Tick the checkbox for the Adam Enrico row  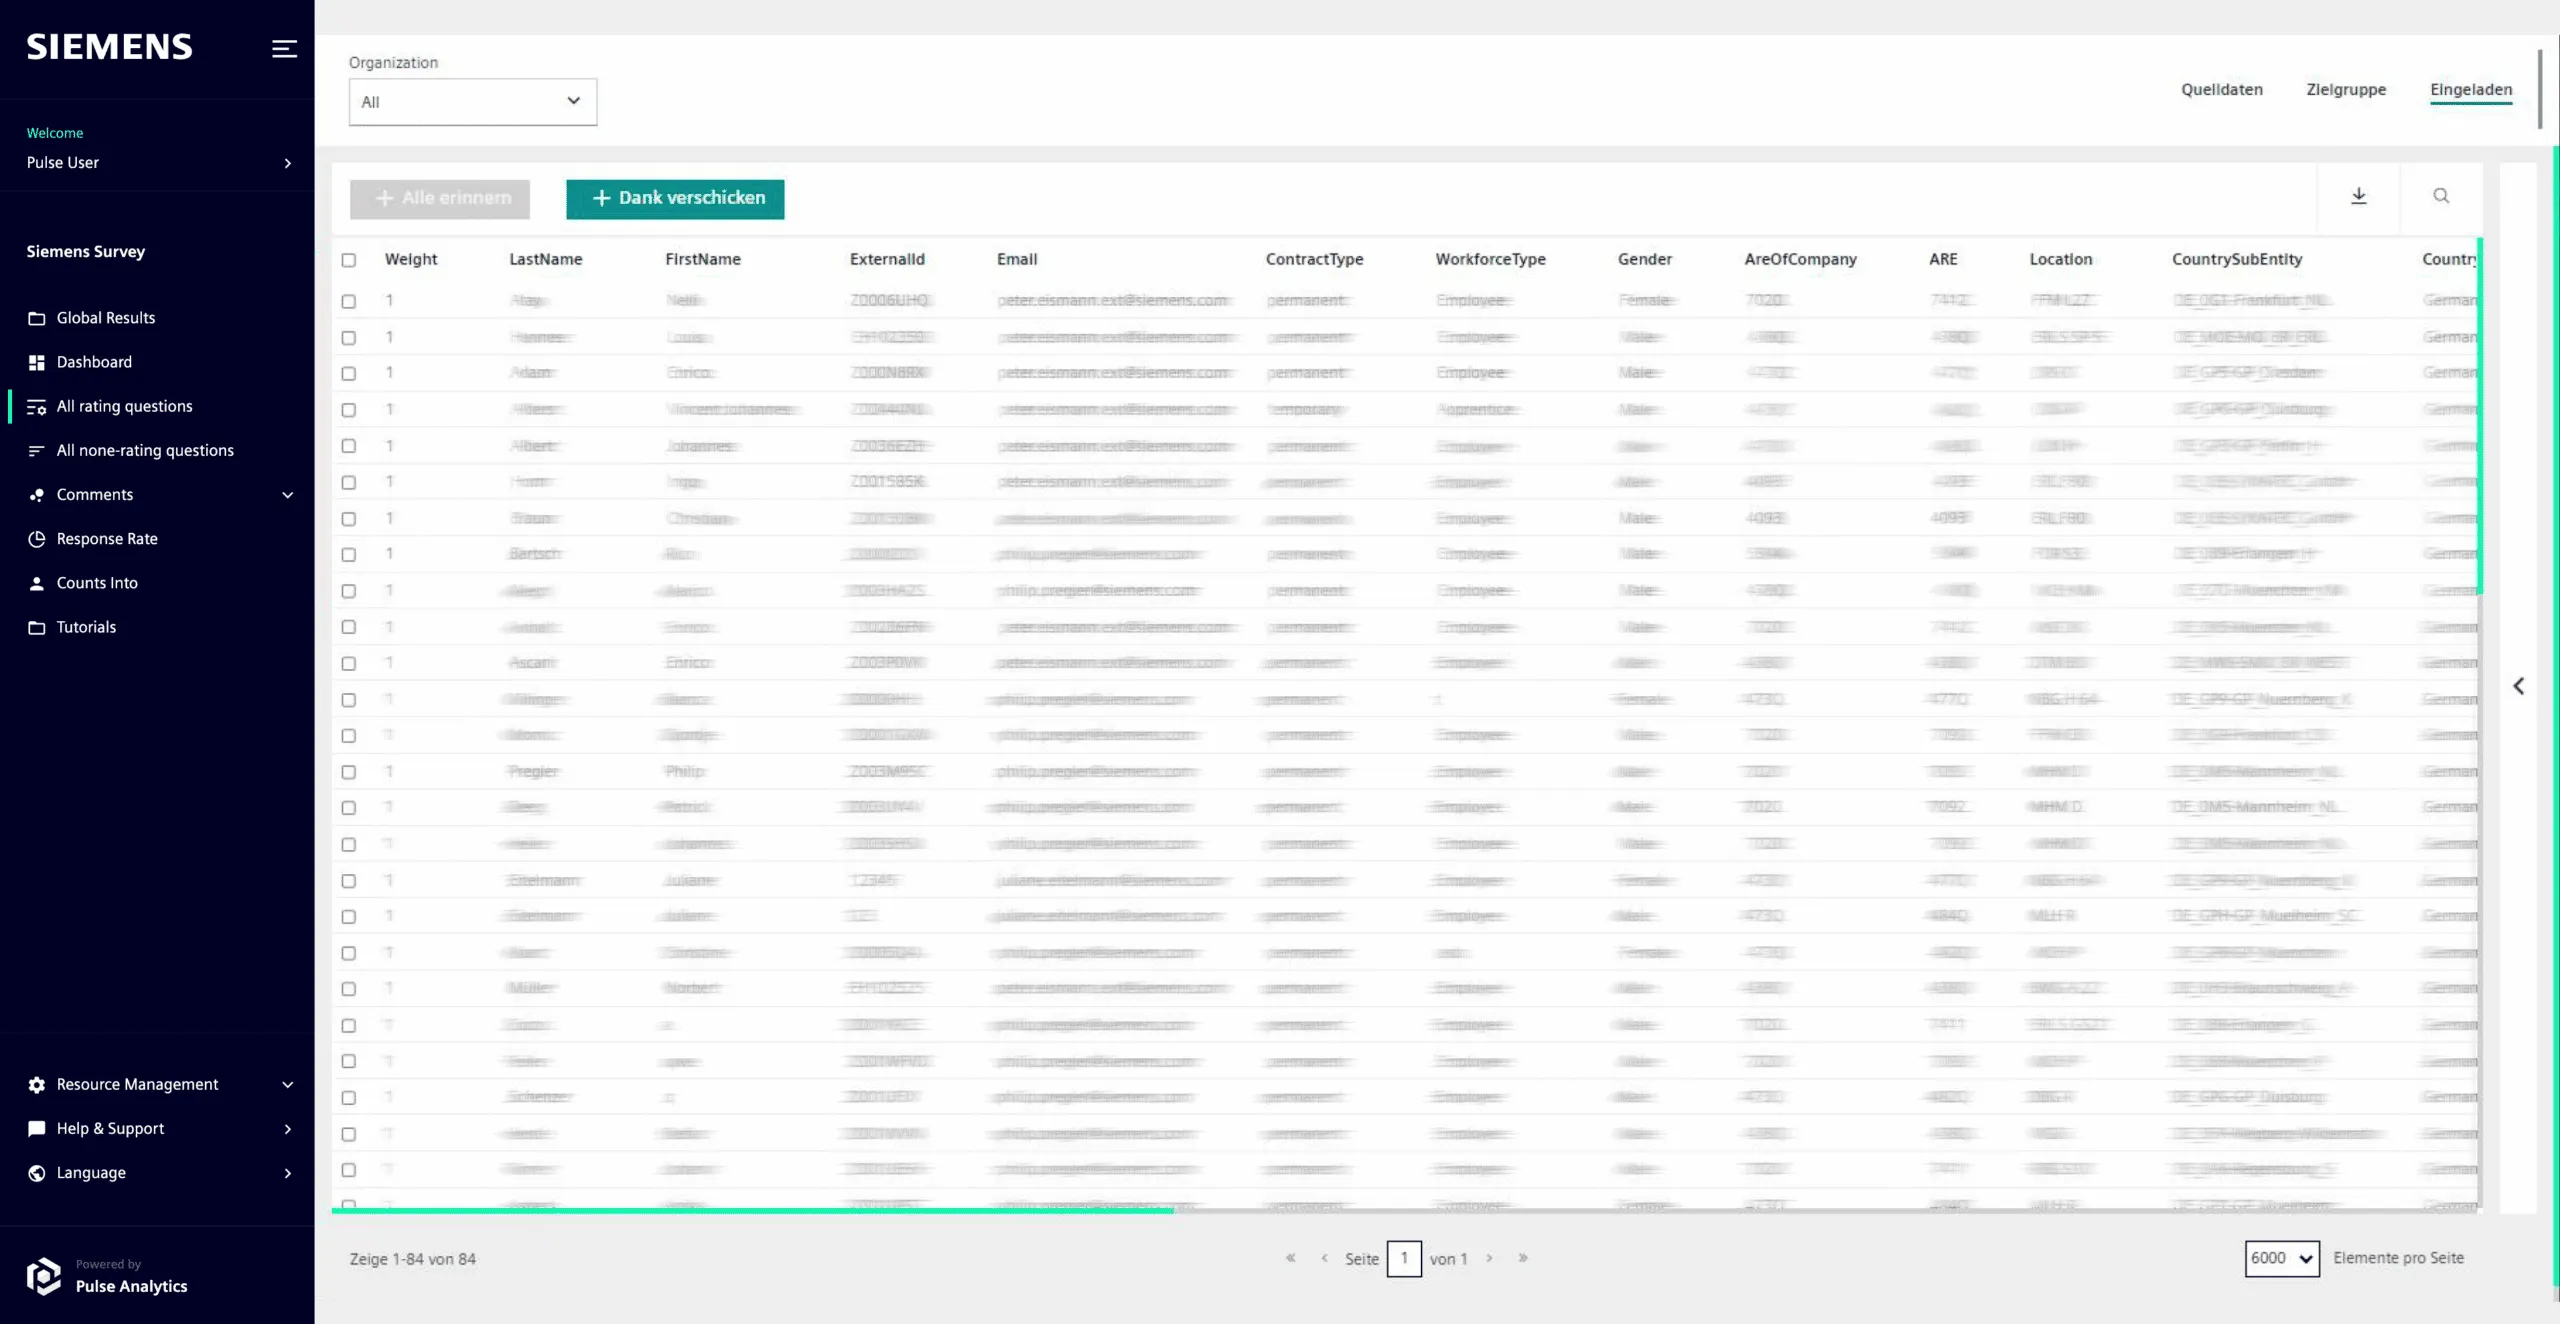click(348, 374)
